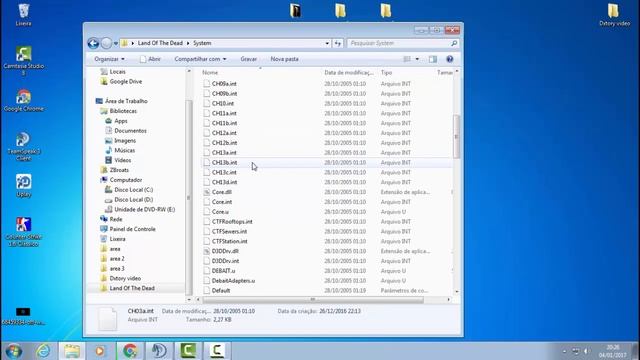Select the file Core.dll

222,192
